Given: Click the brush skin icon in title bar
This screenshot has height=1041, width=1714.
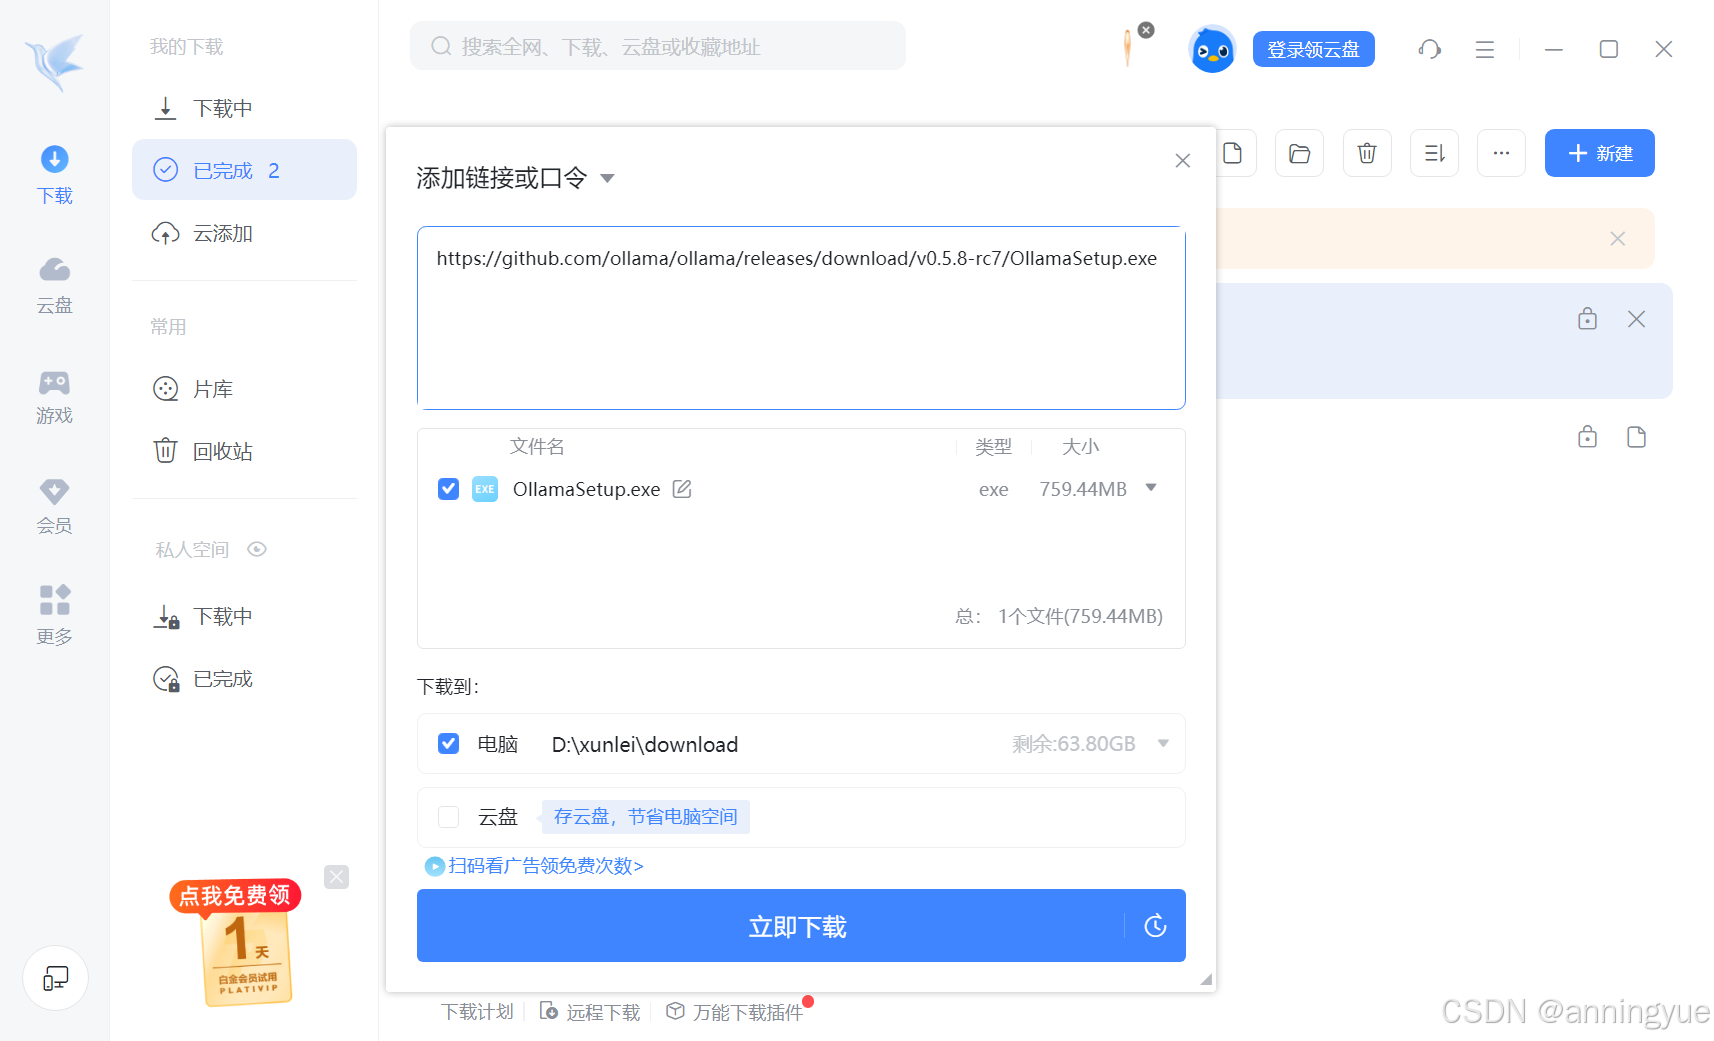Looking at the screenshot, I should tap(1128, 48).
